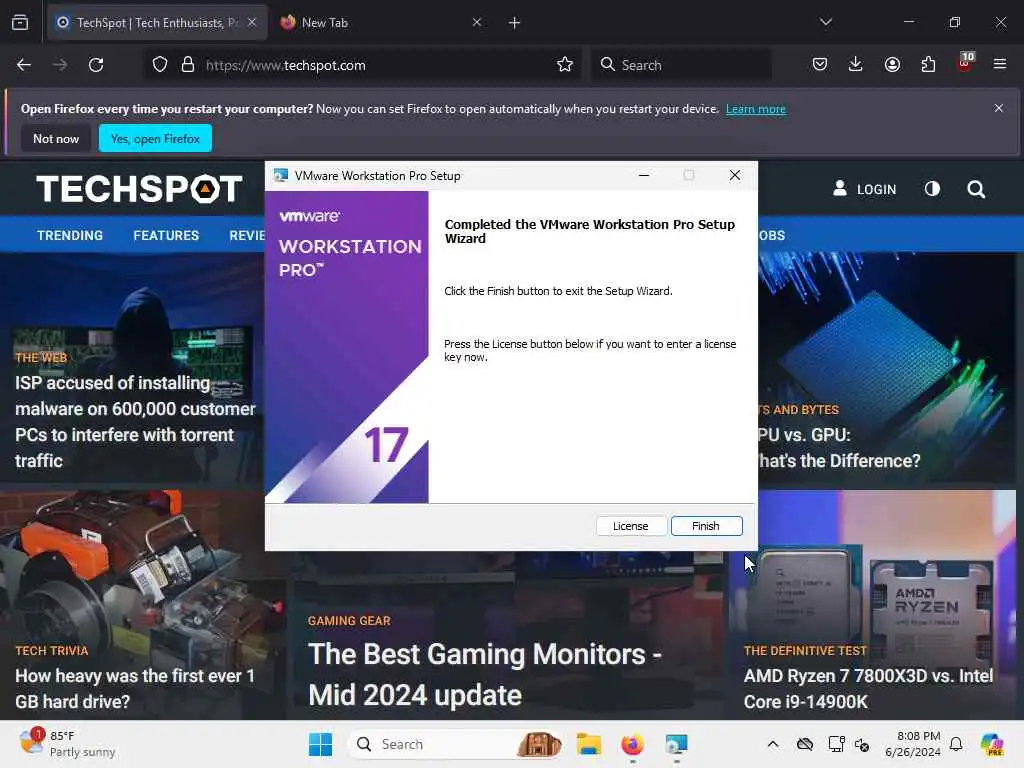This screenshot has width=1024, height=768.
Task: Open the notifications bell icon
Action: (x=956, y=744)
